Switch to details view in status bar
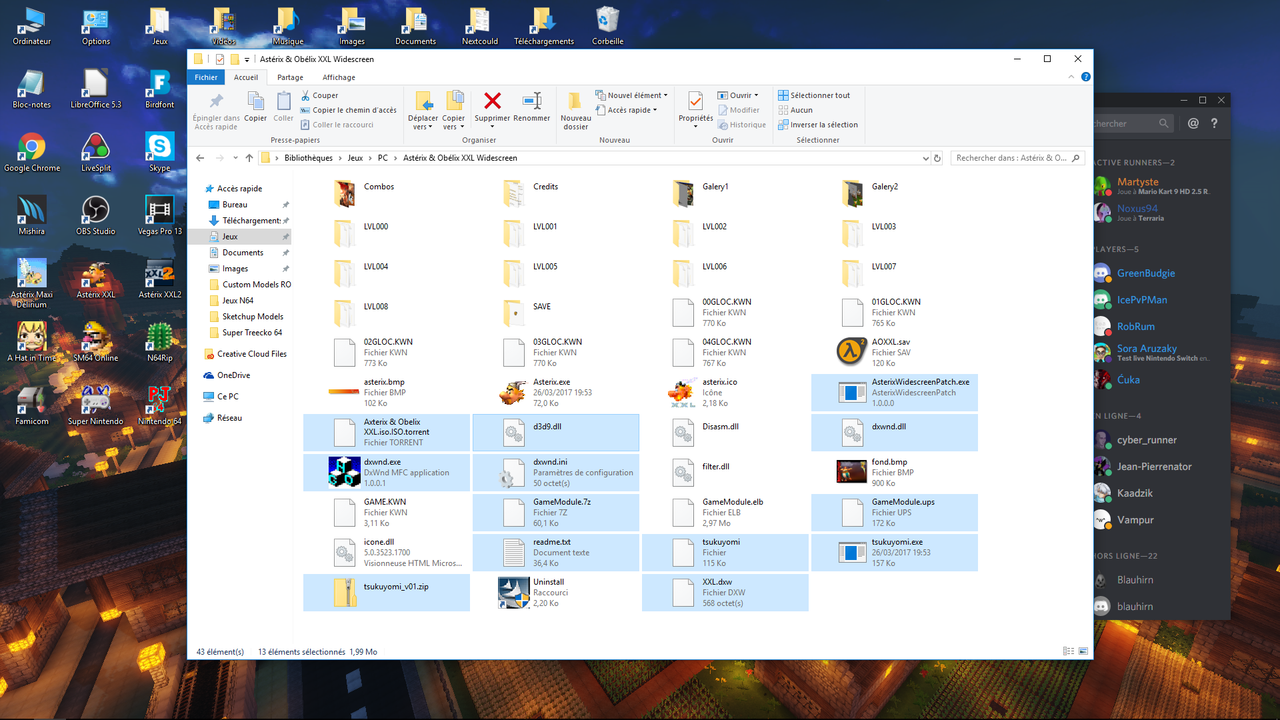1280x720 pixels. point(1069,651)
